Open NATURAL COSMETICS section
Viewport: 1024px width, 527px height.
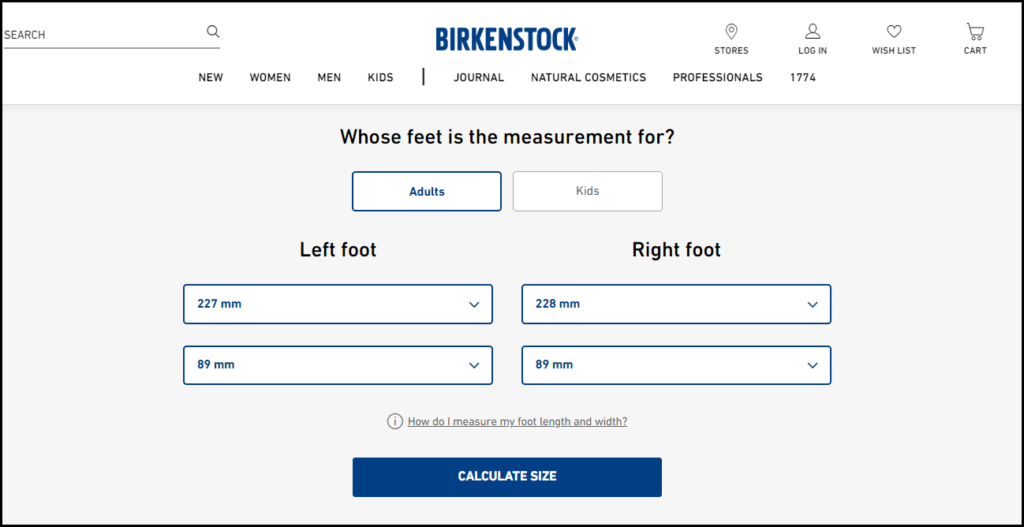click(x=588, y=77)
